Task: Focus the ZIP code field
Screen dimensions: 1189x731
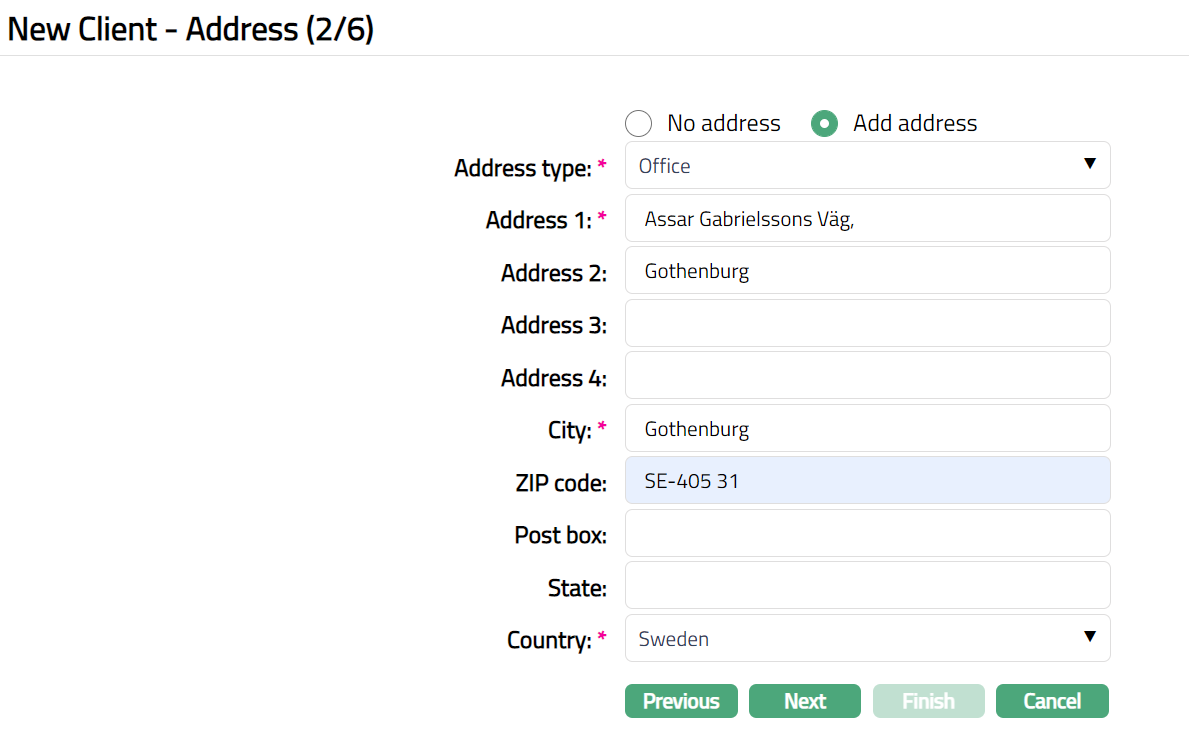Action: 866,481
